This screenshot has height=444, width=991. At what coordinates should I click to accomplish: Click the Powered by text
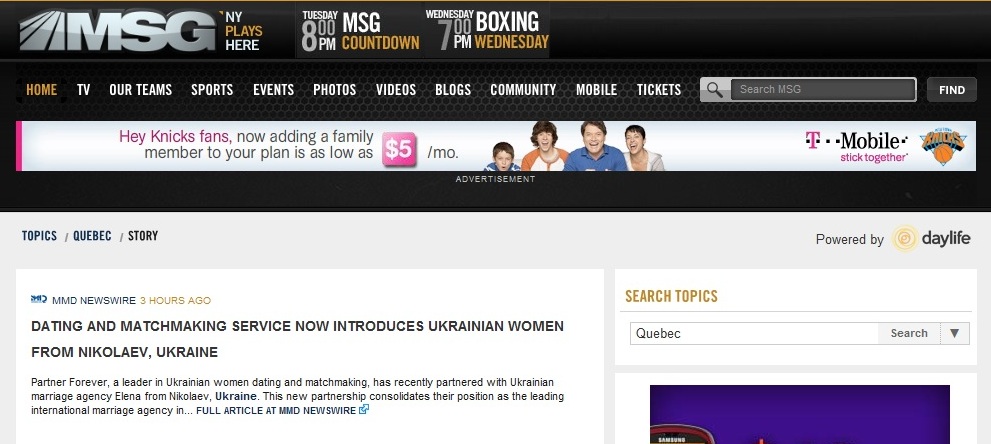(x=849, y=239)
